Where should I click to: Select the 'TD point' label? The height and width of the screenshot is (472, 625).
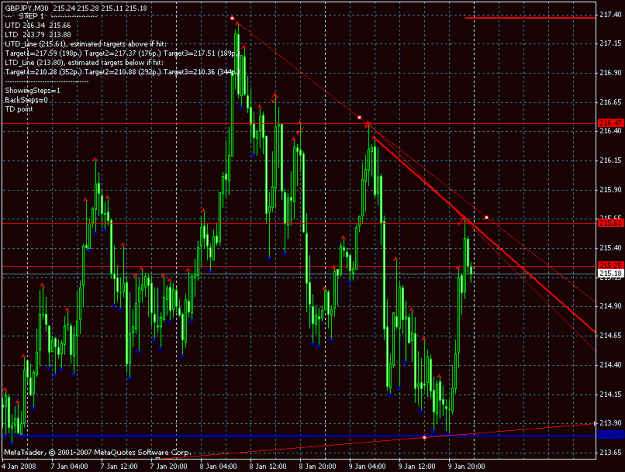tap(19, 109)
